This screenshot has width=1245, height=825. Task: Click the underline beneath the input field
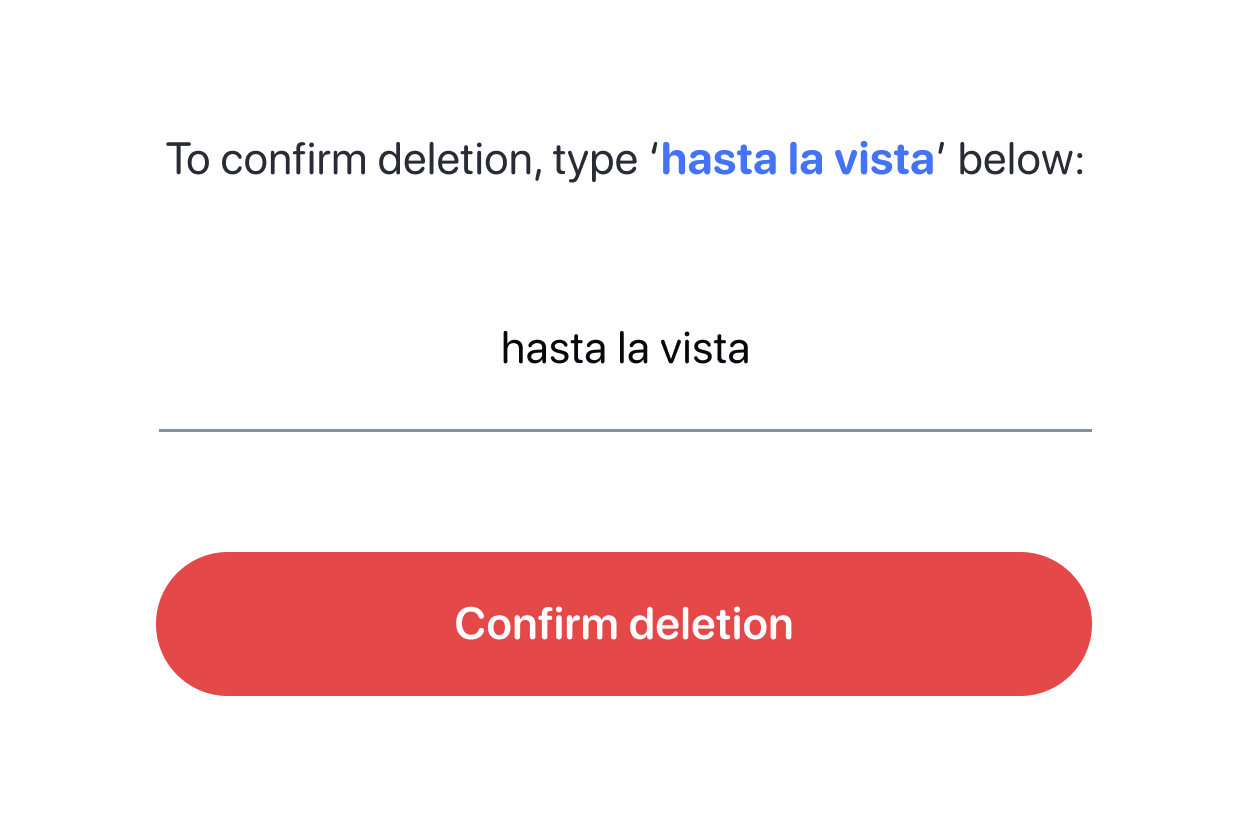(x=624, y=430)
